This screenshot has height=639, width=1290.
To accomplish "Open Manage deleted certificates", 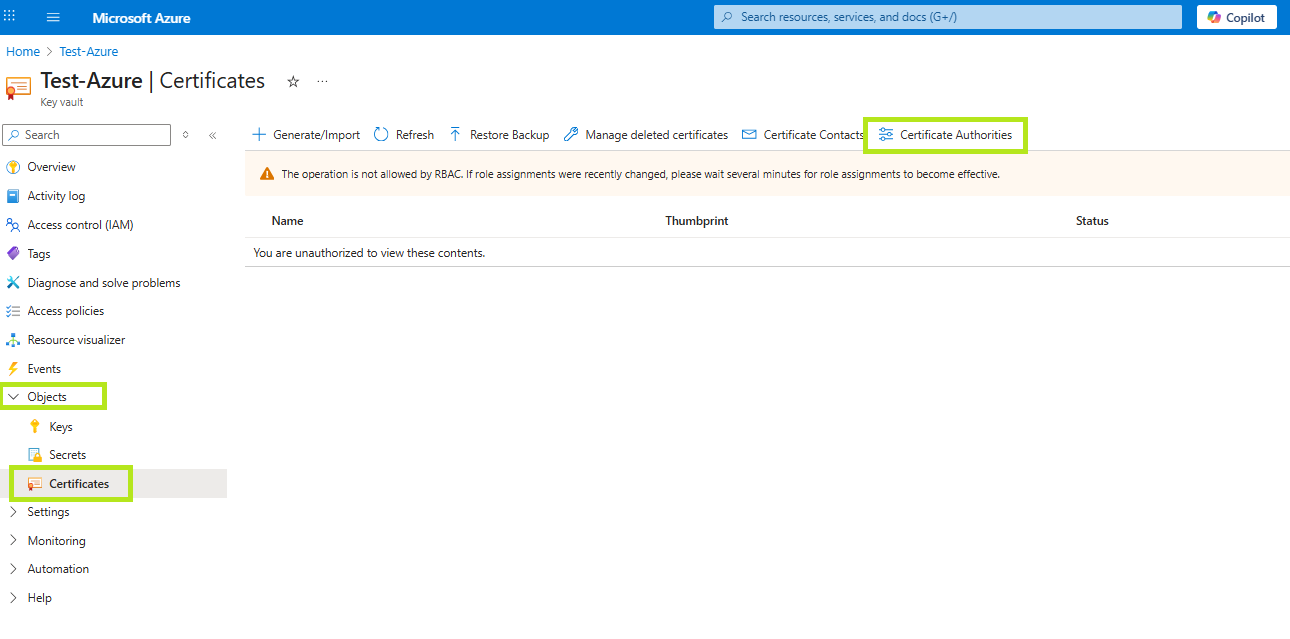I will 646,135.
